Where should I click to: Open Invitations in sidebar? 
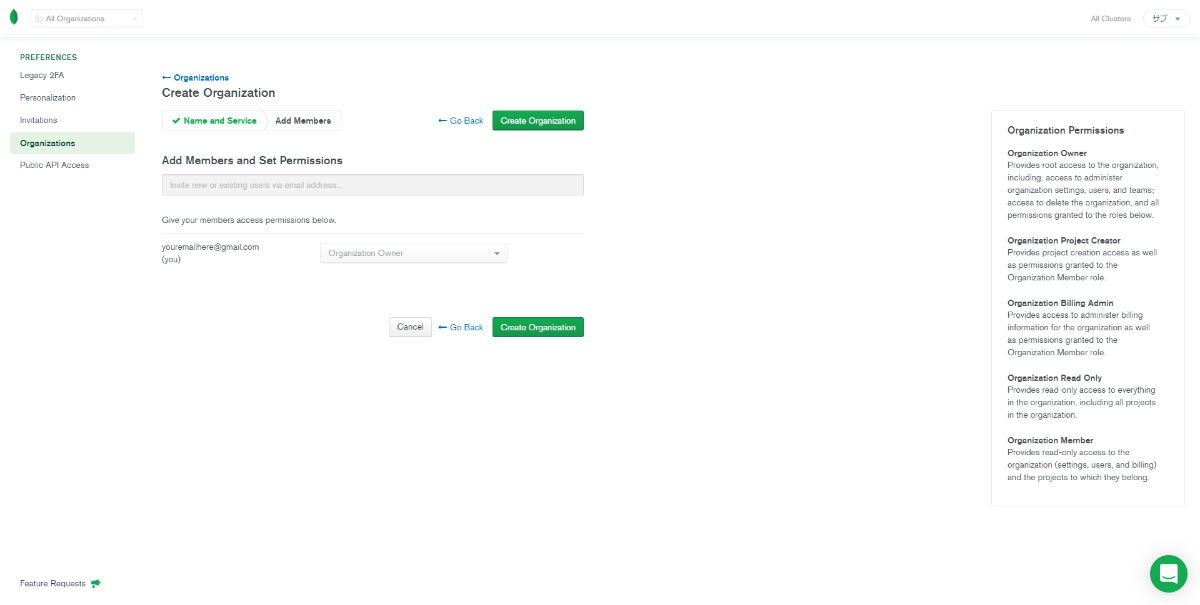(39, 120)
